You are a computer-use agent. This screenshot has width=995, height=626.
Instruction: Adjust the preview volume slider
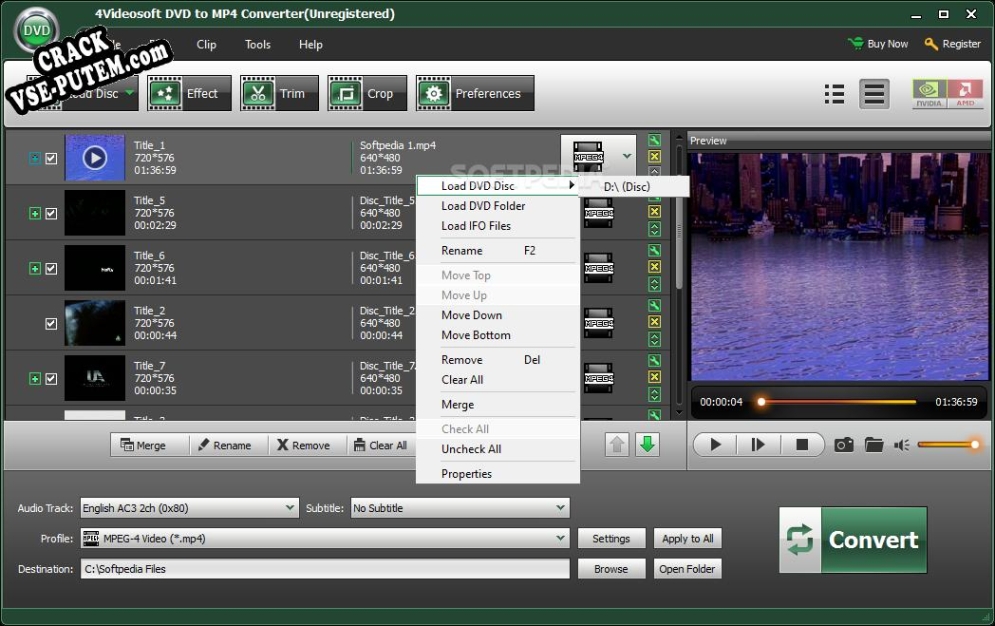[949, 445]
